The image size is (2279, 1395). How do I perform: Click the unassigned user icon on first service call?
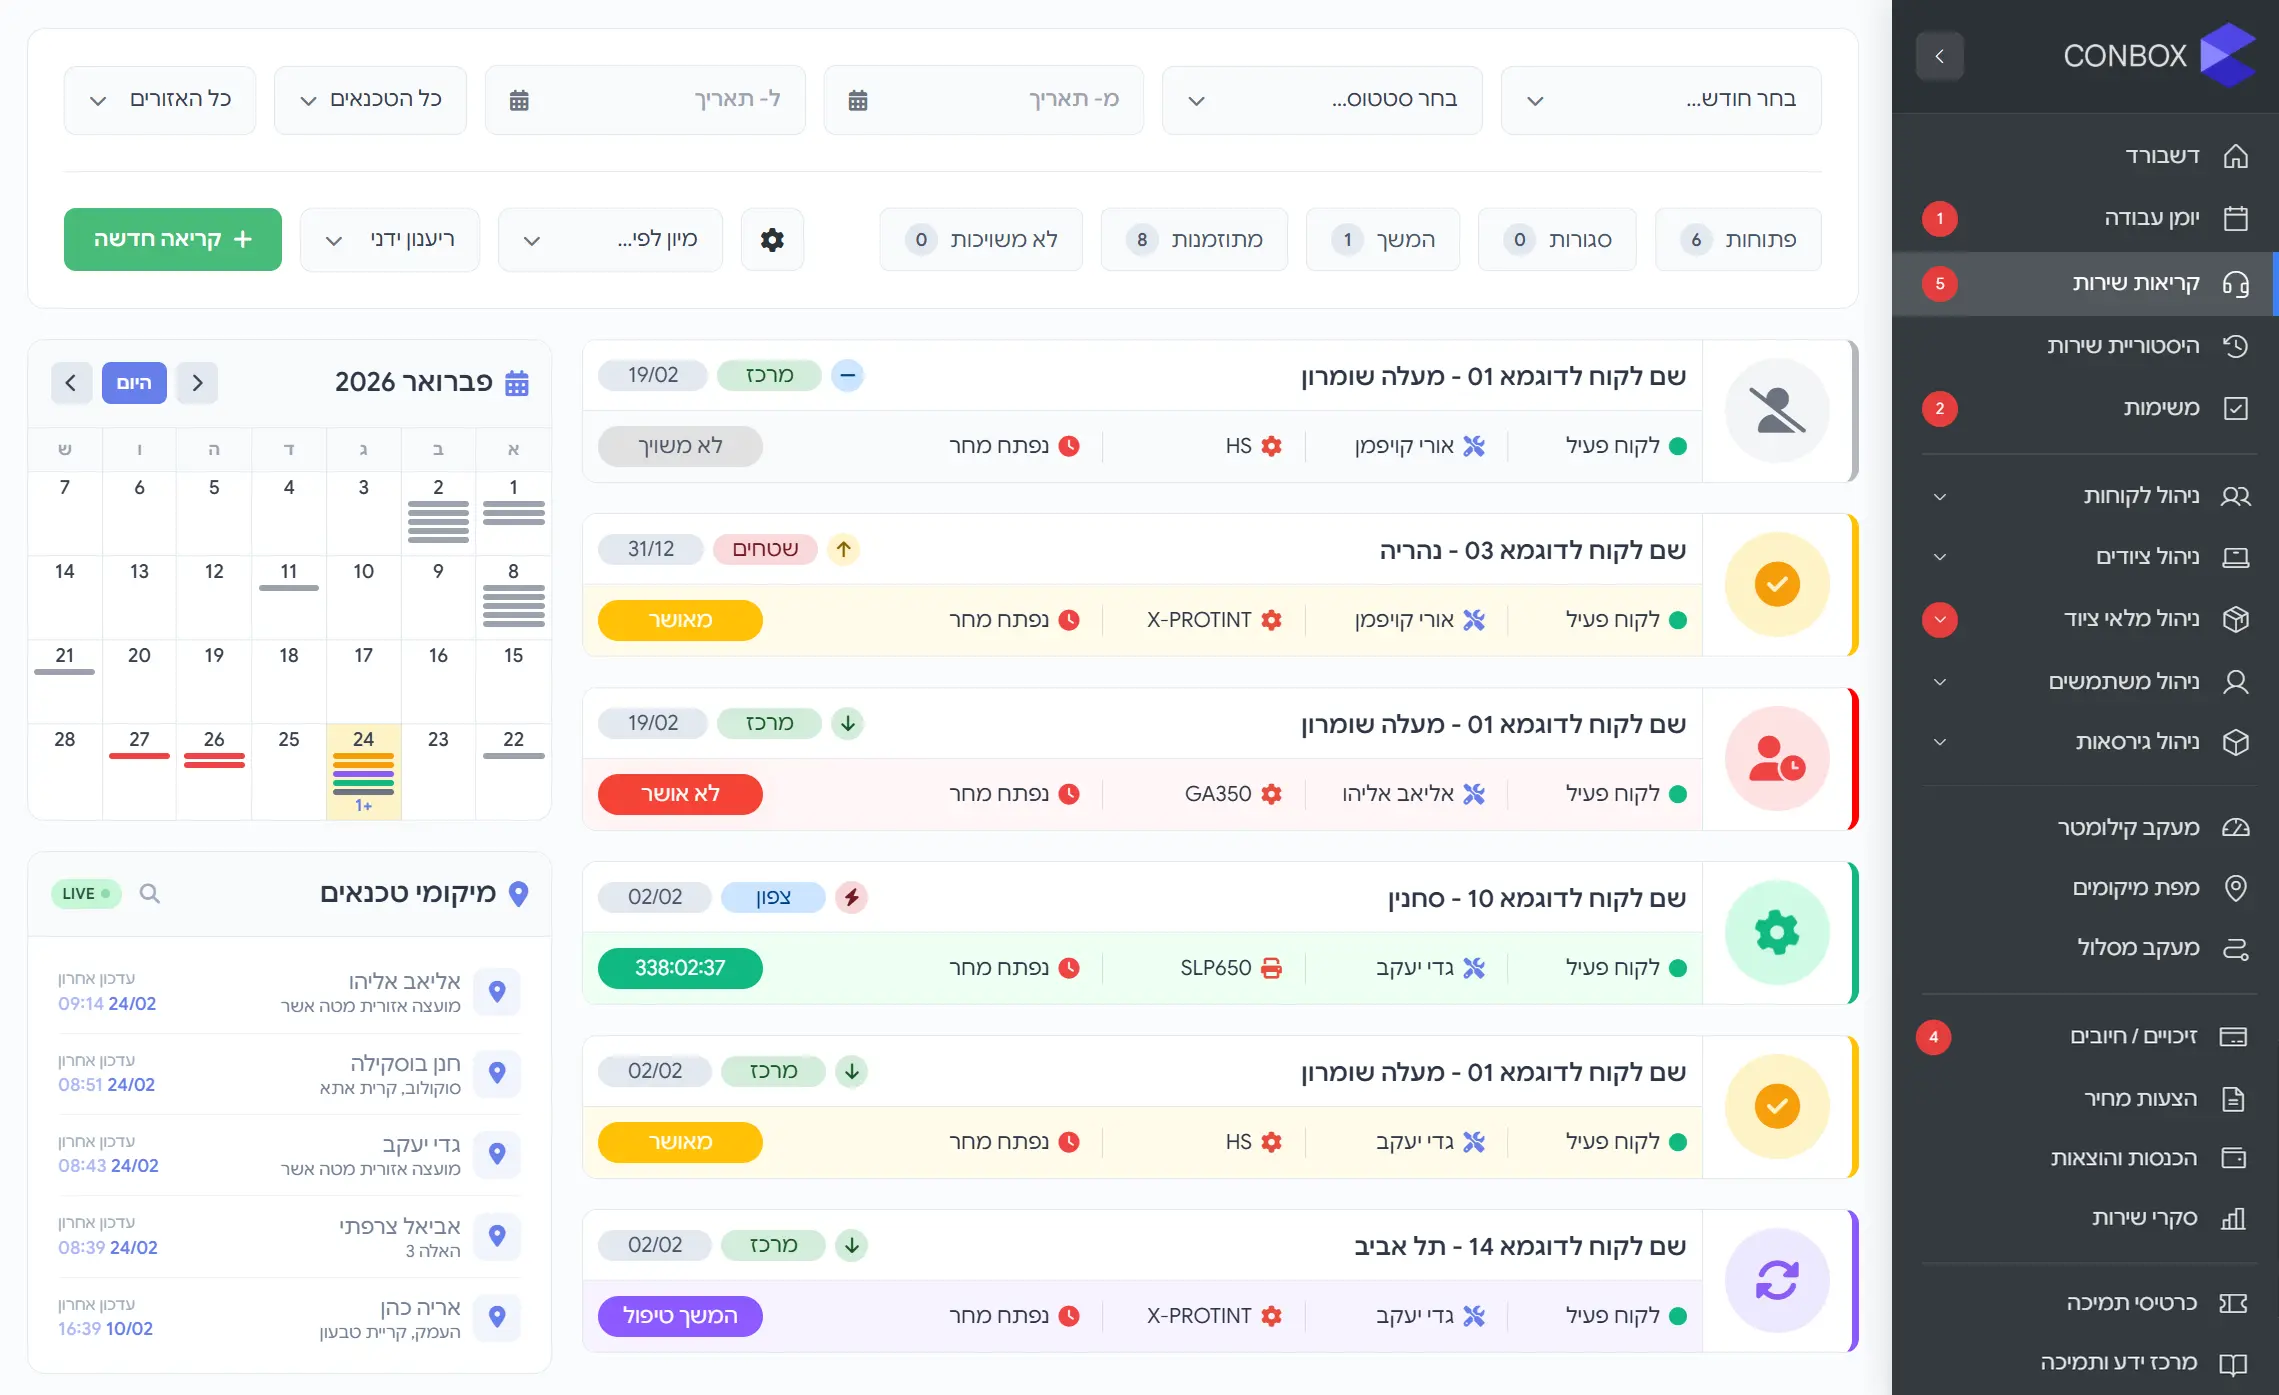[x=1777, y=411]
